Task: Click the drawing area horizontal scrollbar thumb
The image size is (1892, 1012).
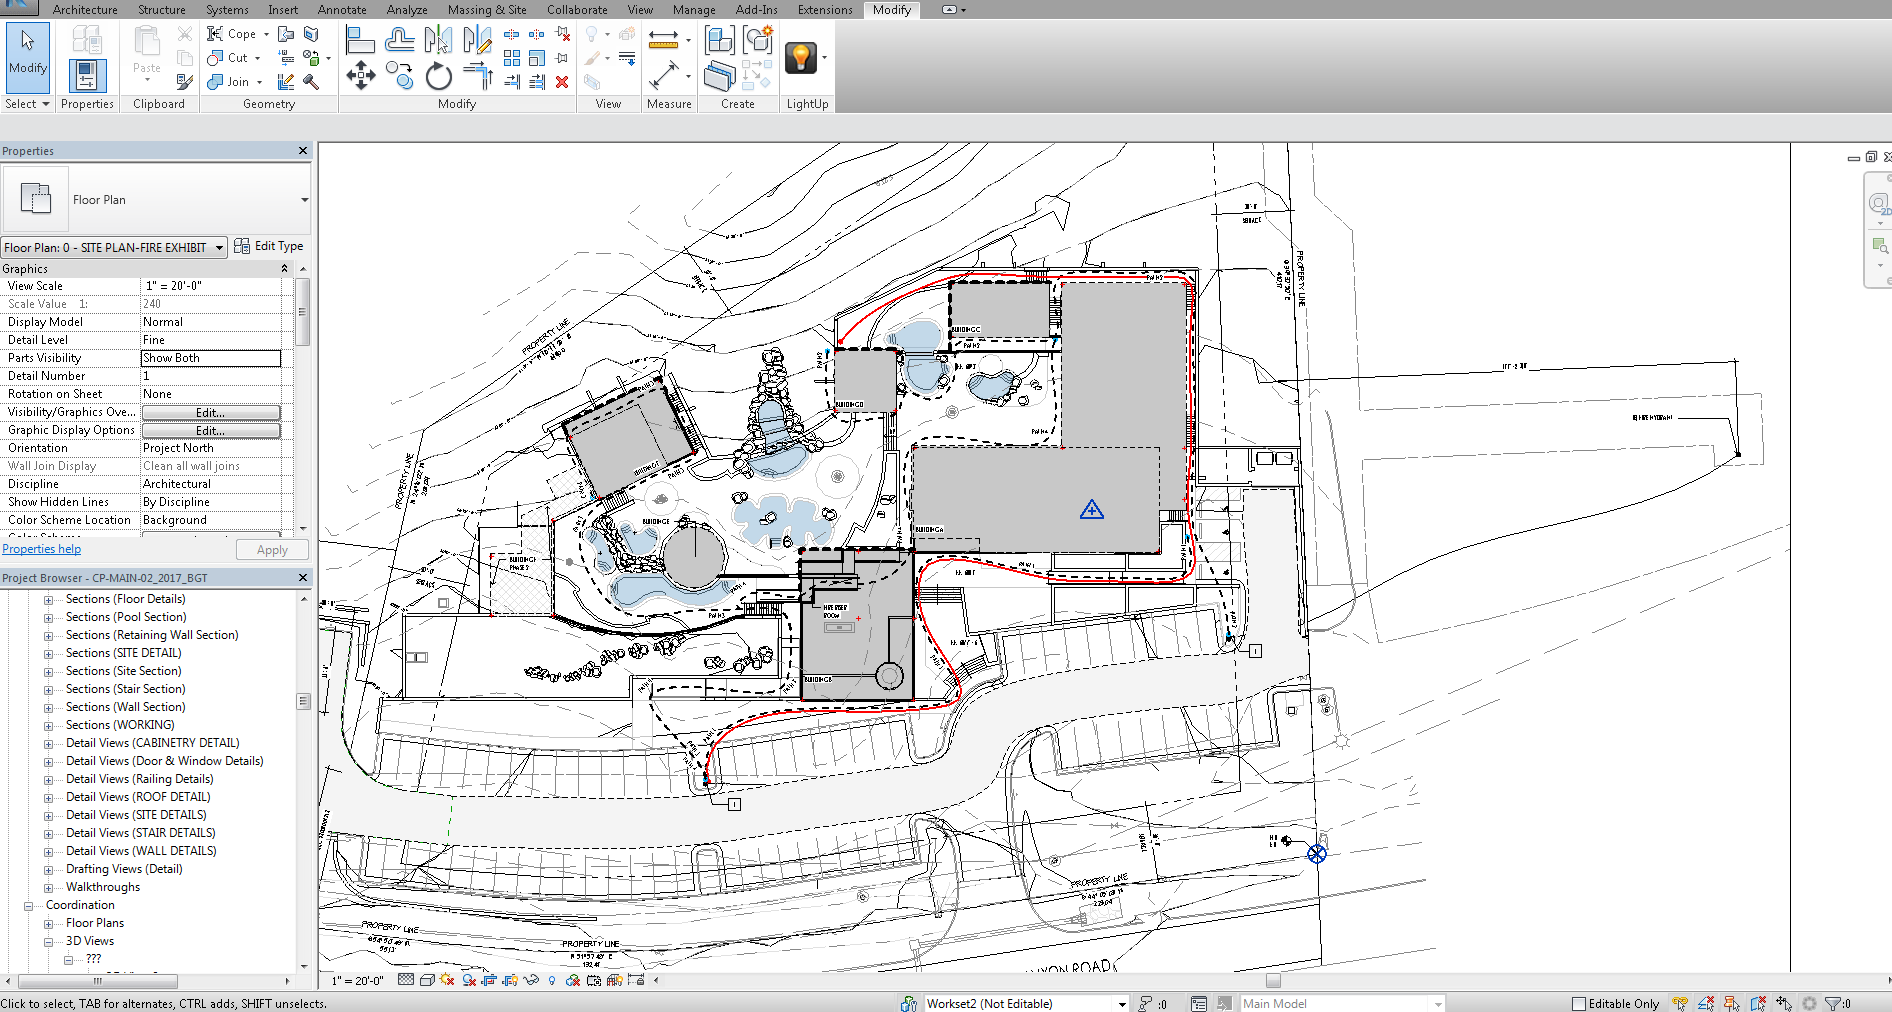Action: pos(1273,980)
